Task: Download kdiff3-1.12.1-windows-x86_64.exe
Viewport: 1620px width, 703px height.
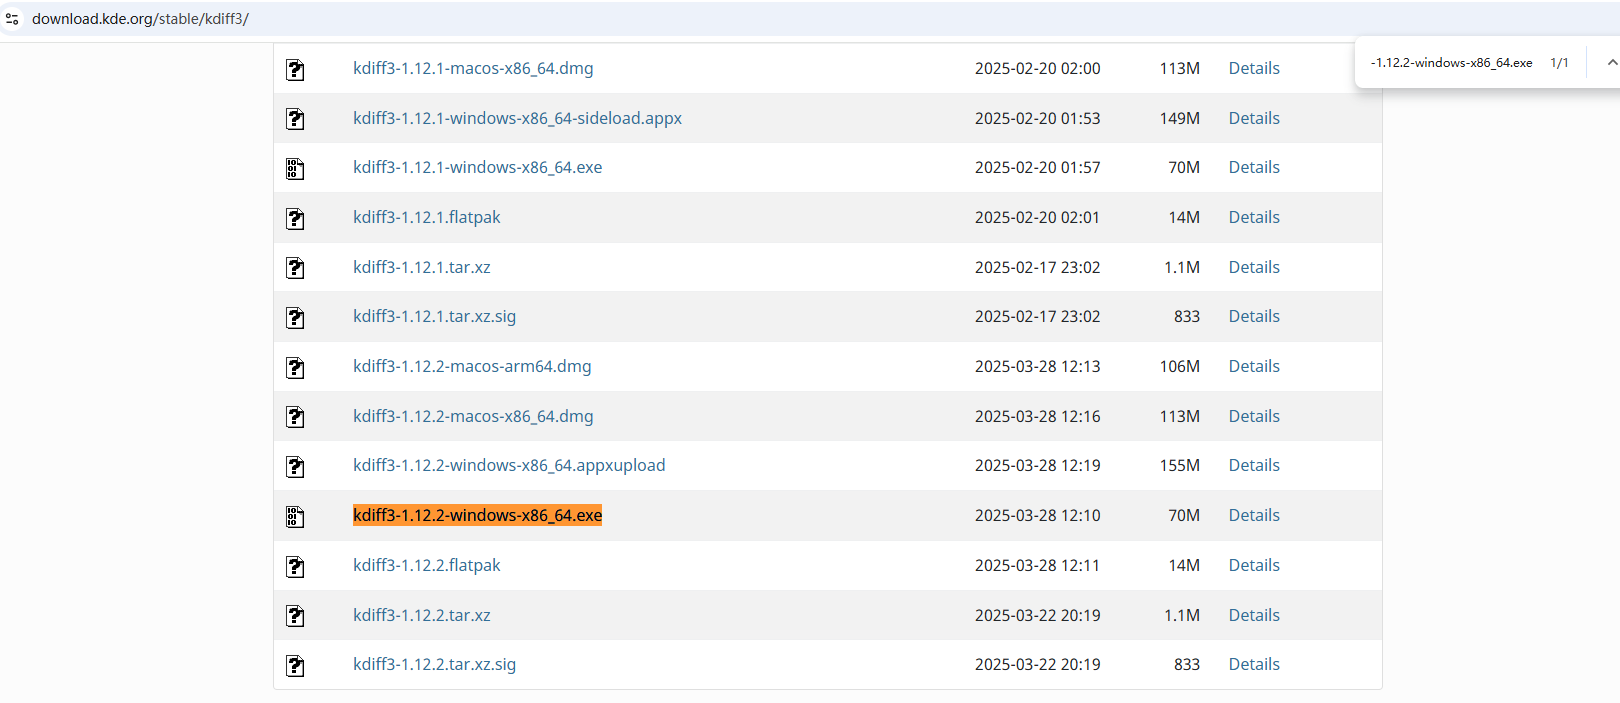Action: point(477,167)
